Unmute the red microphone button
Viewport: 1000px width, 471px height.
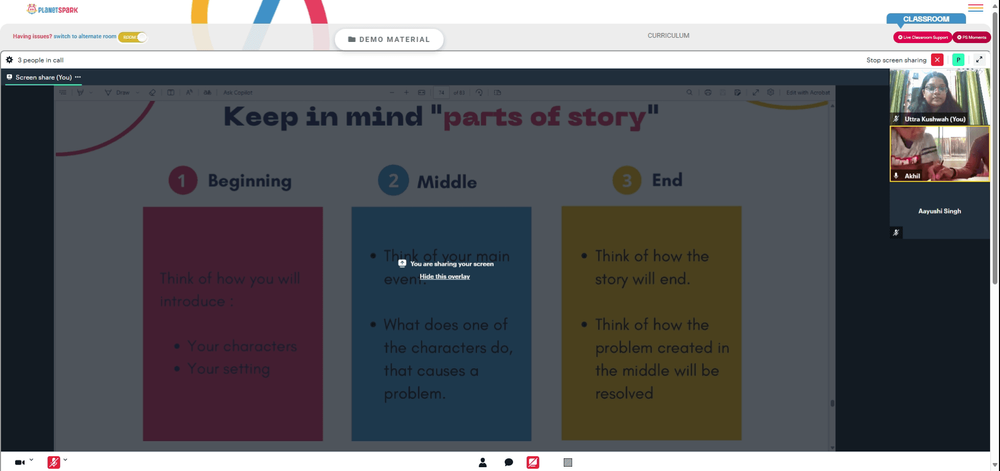pos(54,462)
